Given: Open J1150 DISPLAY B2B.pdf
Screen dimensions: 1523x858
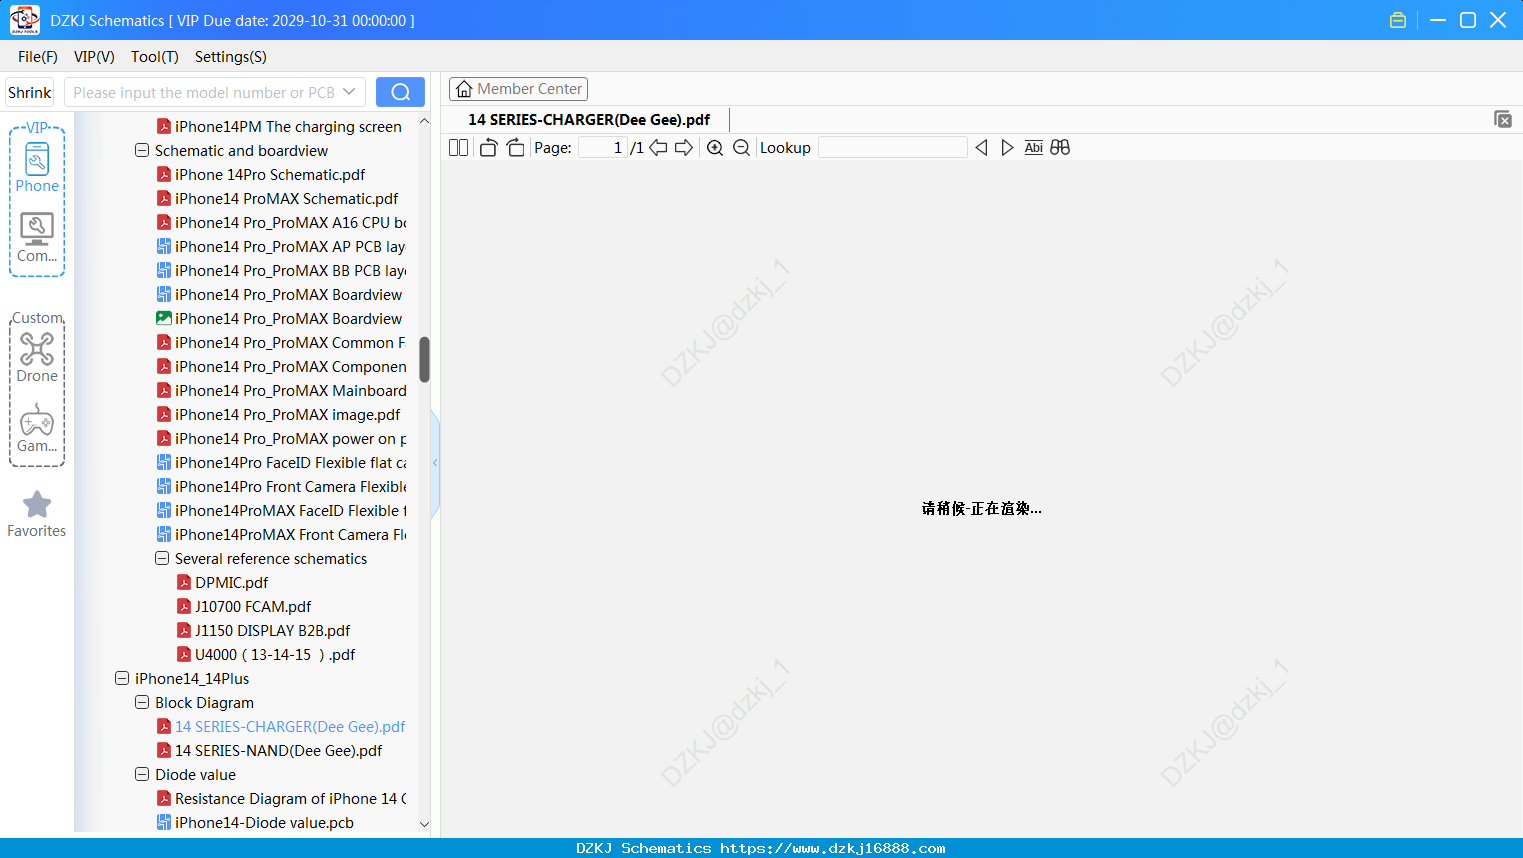Looking at the screenshot, I should [263, 631].
